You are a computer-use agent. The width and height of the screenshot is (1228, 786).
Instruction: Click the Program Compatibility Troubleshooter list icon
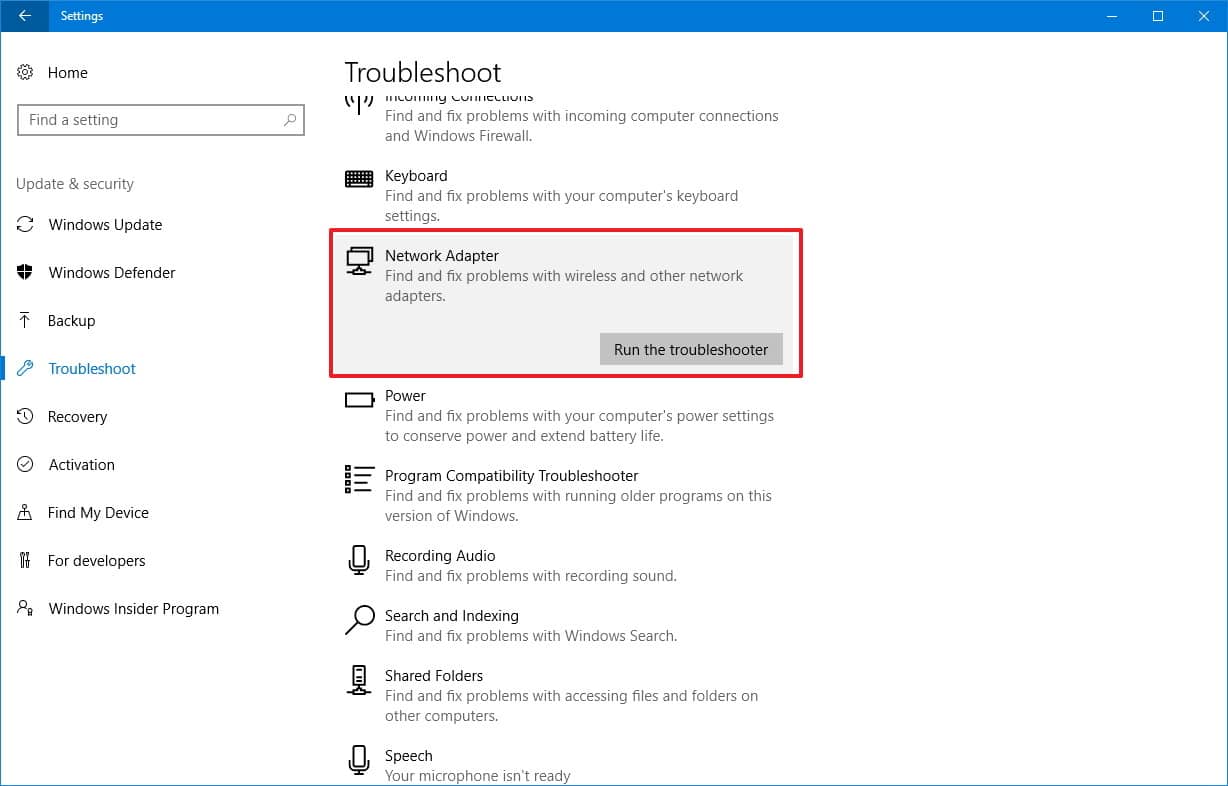[358, 480]
